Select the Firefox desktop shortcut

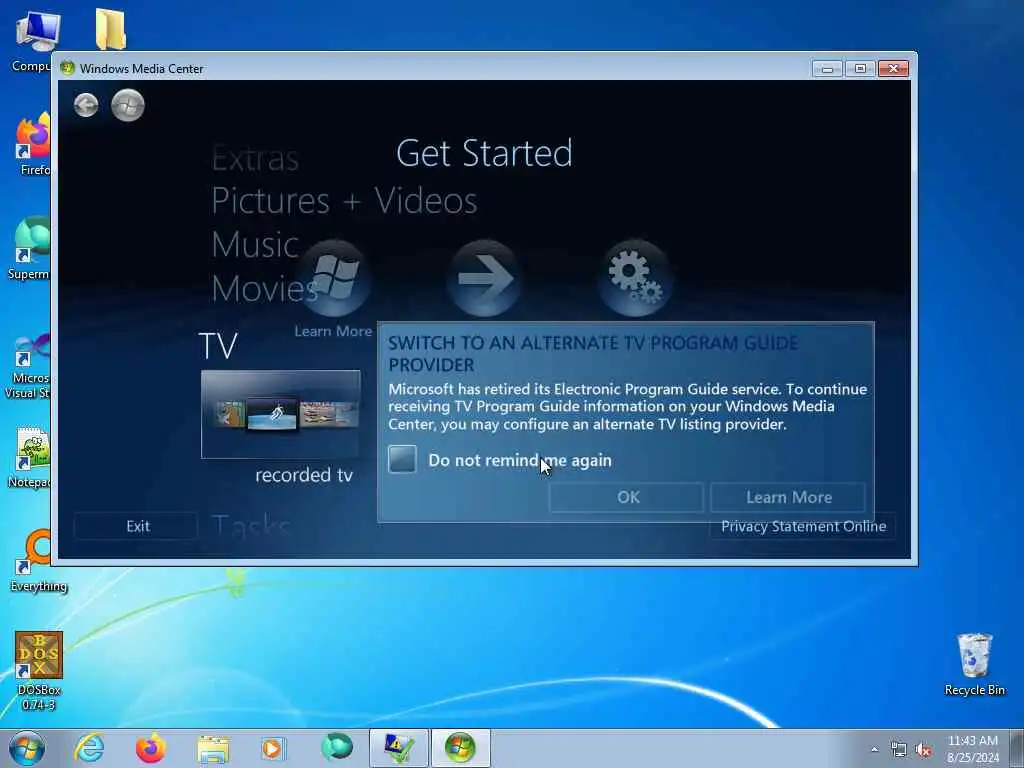34,144
